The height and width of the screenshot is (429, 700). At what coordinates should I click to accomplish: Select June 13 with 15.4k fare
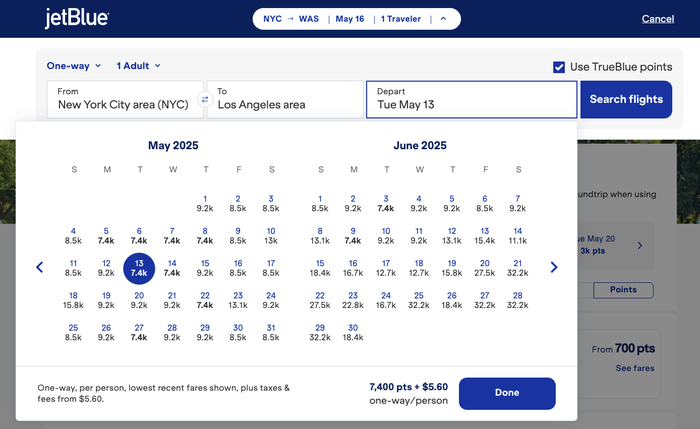485,236
